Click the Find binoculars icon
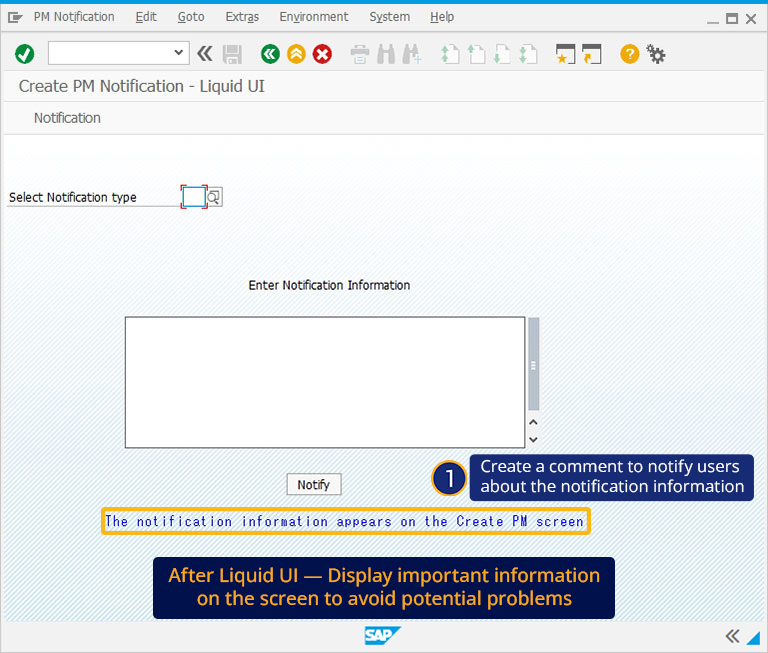The image size is (768, 653). [386, 54]
